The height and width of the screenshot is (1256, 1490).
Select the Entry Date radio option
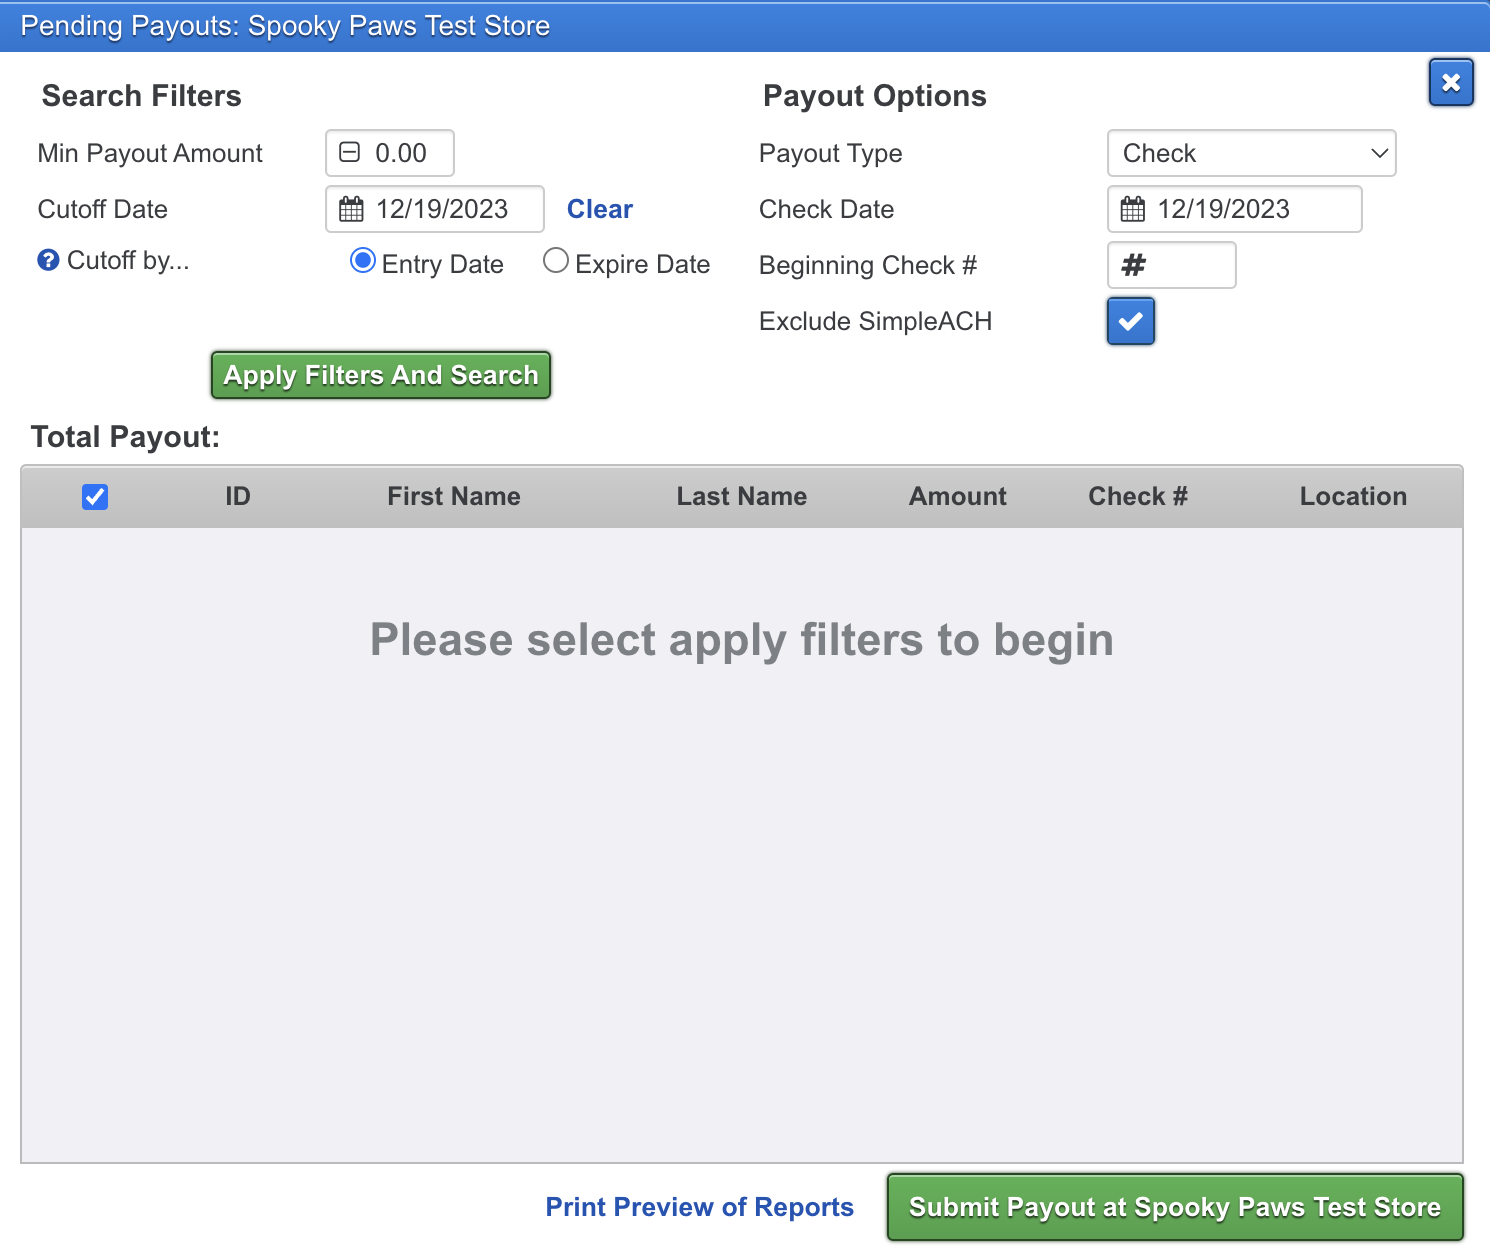pyautogui.click(x=363, y=262)
